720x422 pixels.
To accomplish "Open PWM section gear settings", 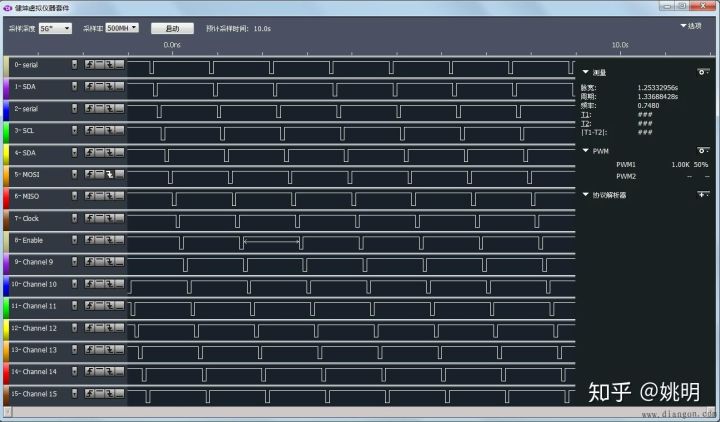I will (703, 151).
